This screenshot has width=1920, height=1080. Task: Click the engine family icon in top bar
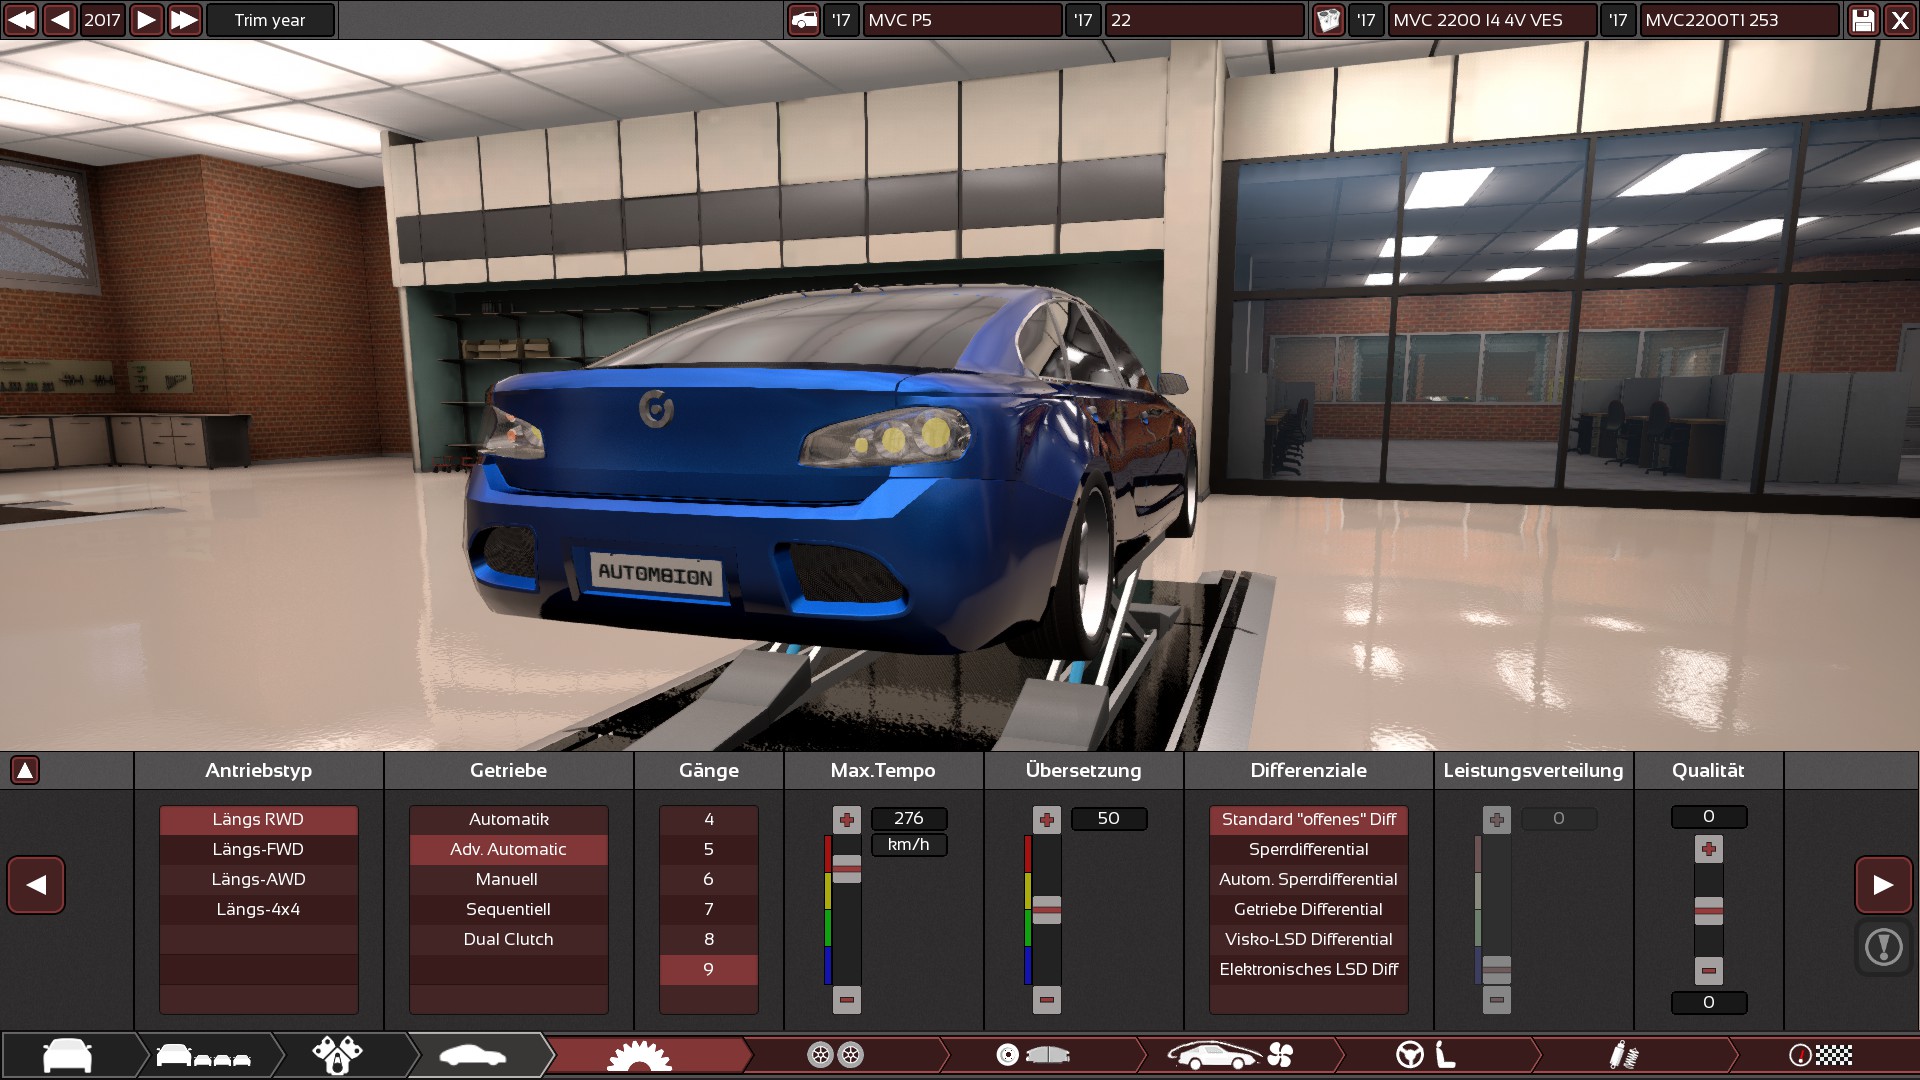tap(1328, 20)
